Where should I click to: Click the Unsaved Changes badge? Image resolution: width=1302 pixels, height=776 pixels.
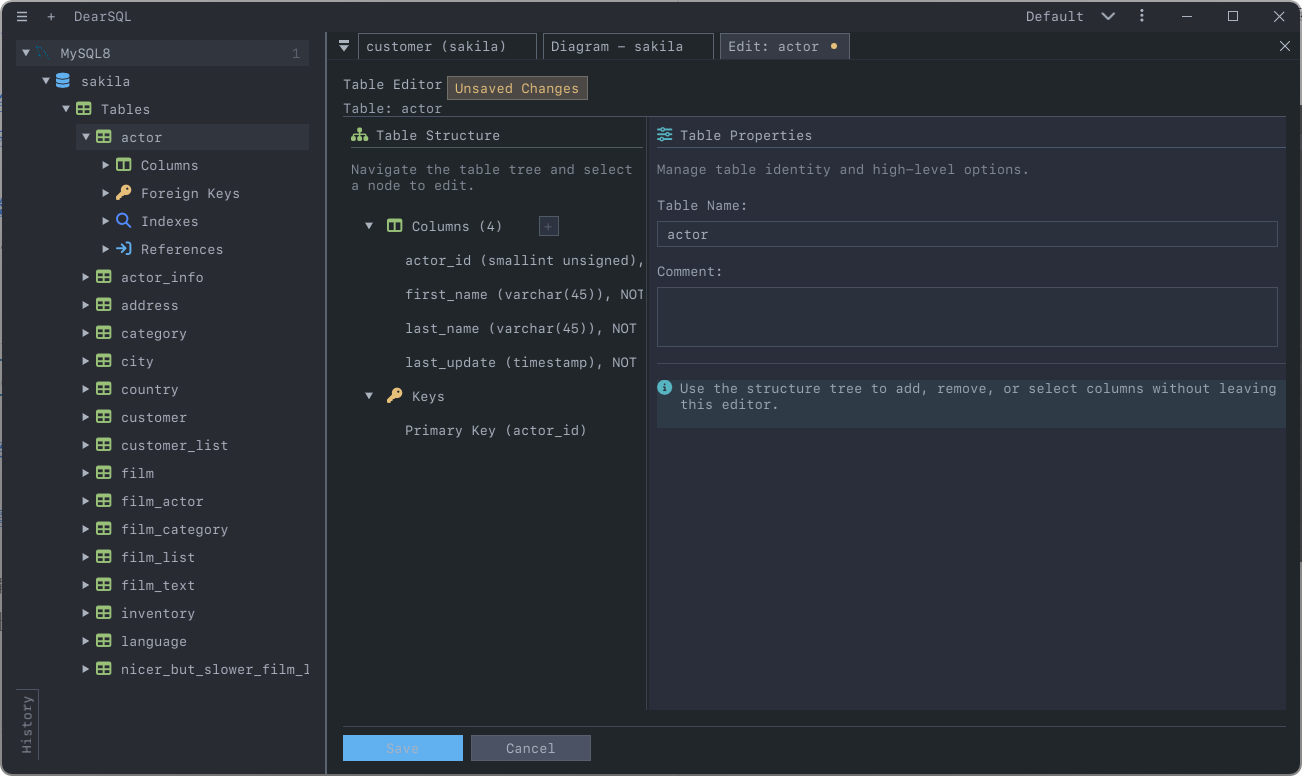[517, 88]
